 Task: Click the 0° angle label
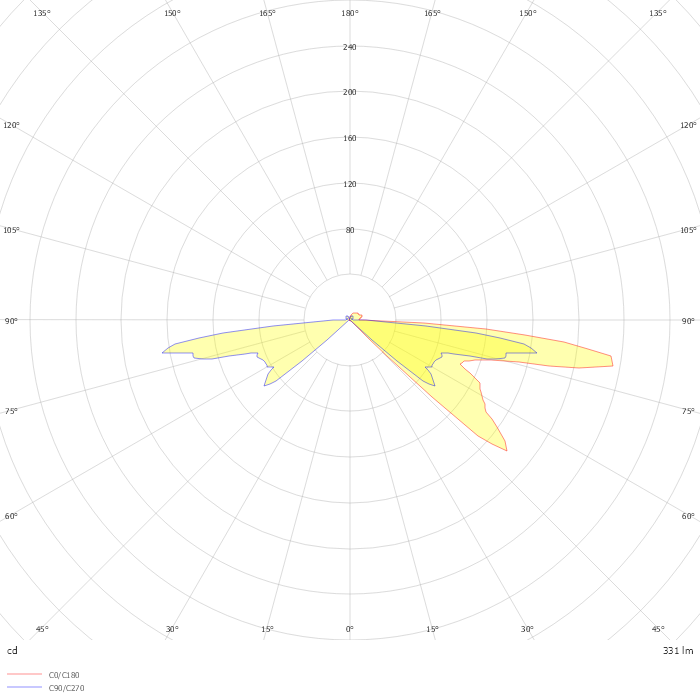point(350,629)
